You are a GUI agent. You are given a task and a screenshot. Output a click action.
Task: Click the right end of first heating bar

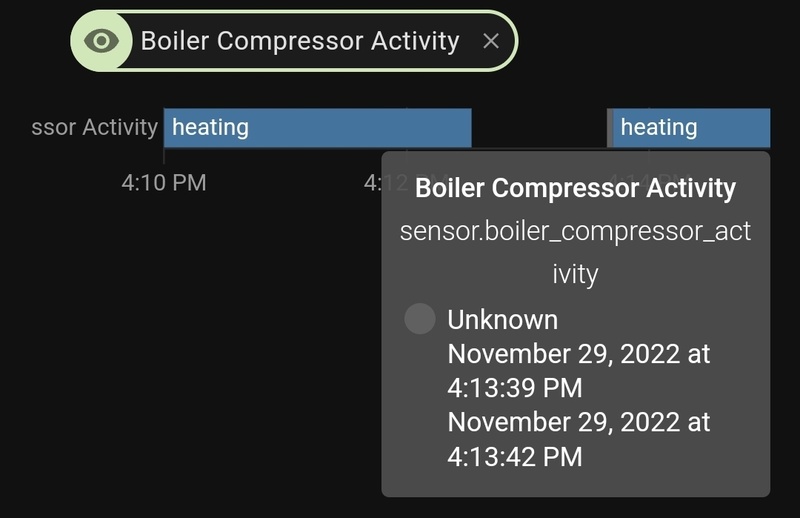464,128
